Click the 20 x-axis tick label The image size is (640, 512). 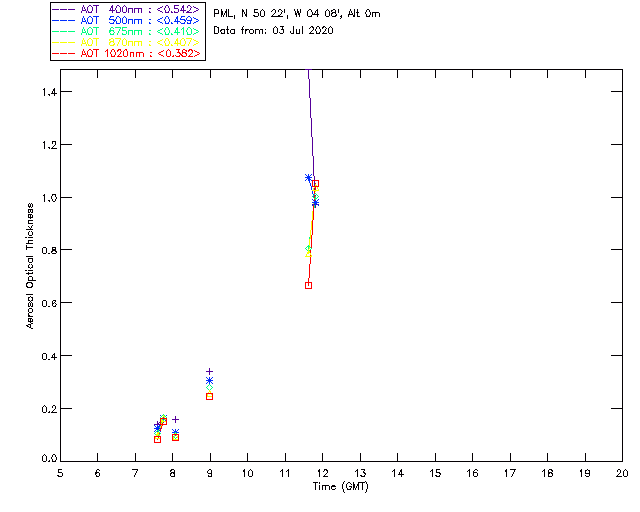(x=622, y=473)
